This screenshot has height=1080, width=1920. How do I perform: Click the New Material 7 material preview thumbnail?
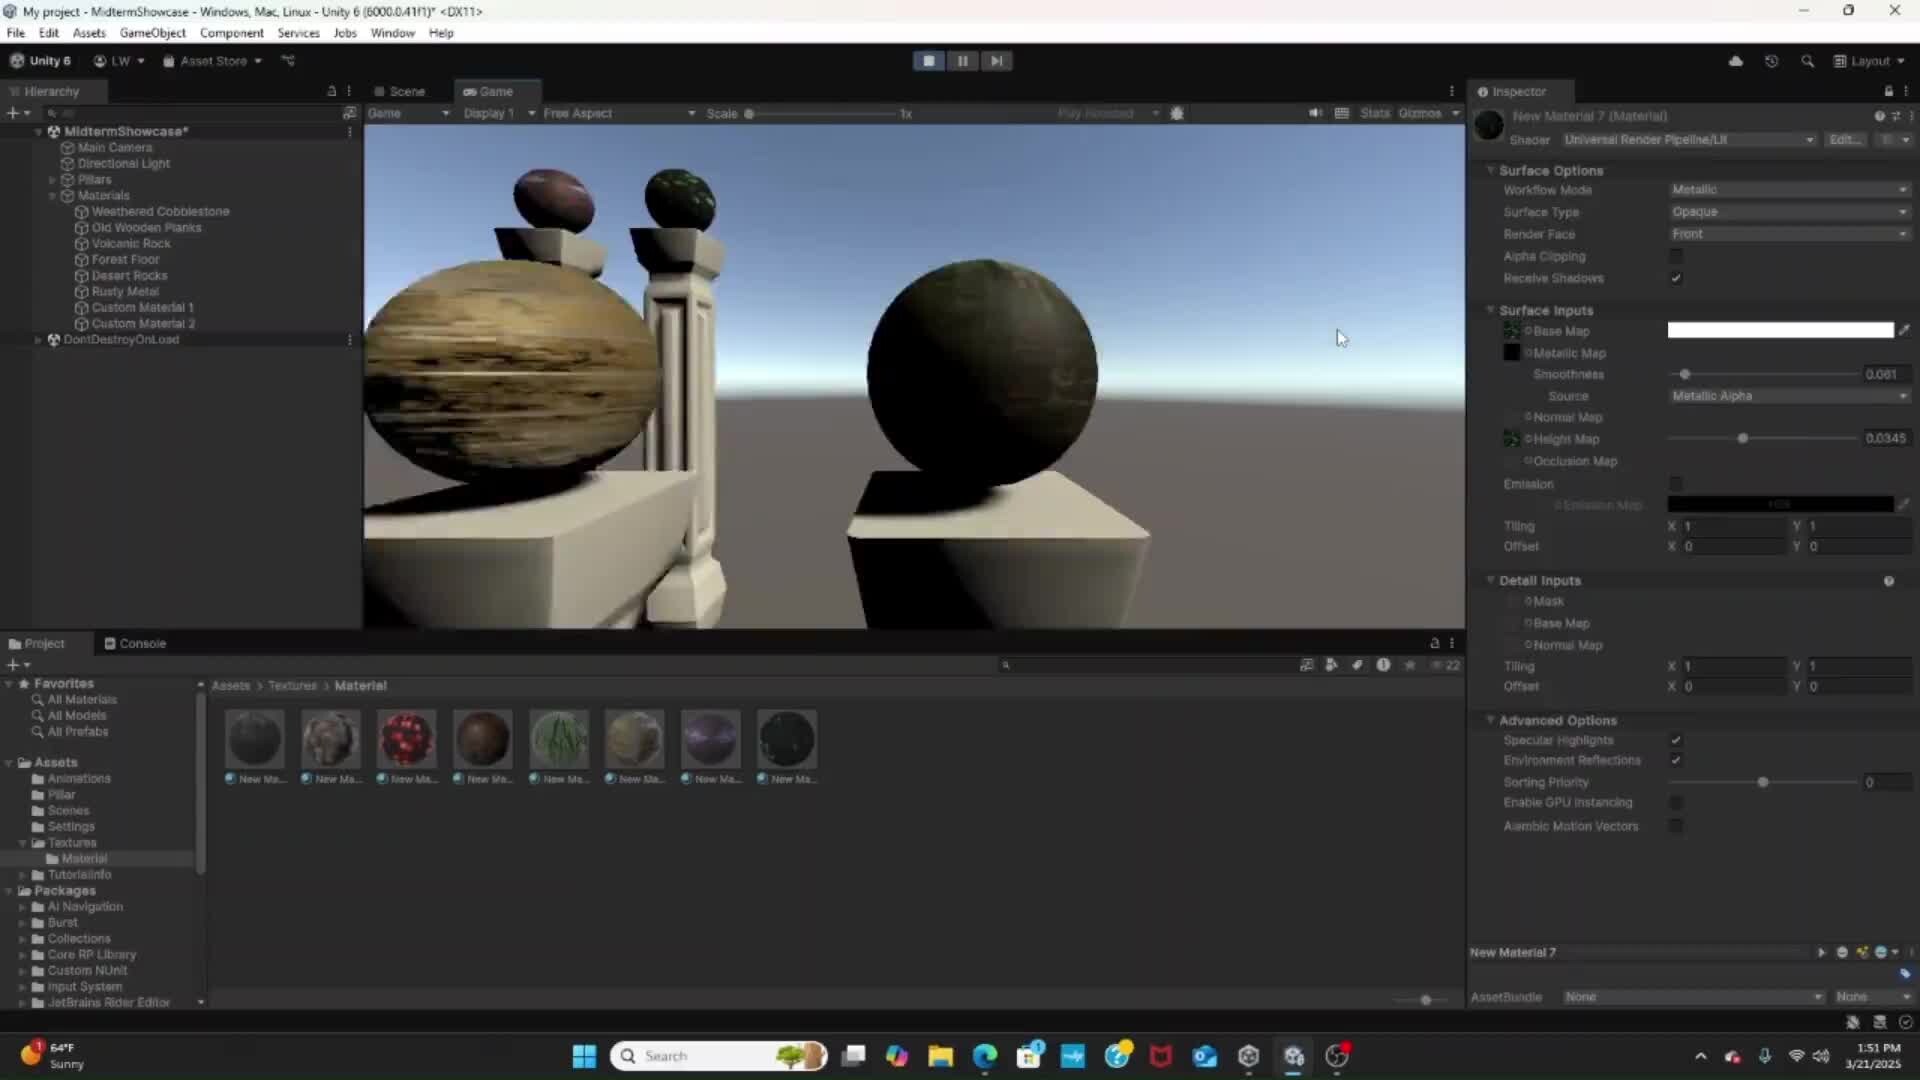coord(1488,125)
